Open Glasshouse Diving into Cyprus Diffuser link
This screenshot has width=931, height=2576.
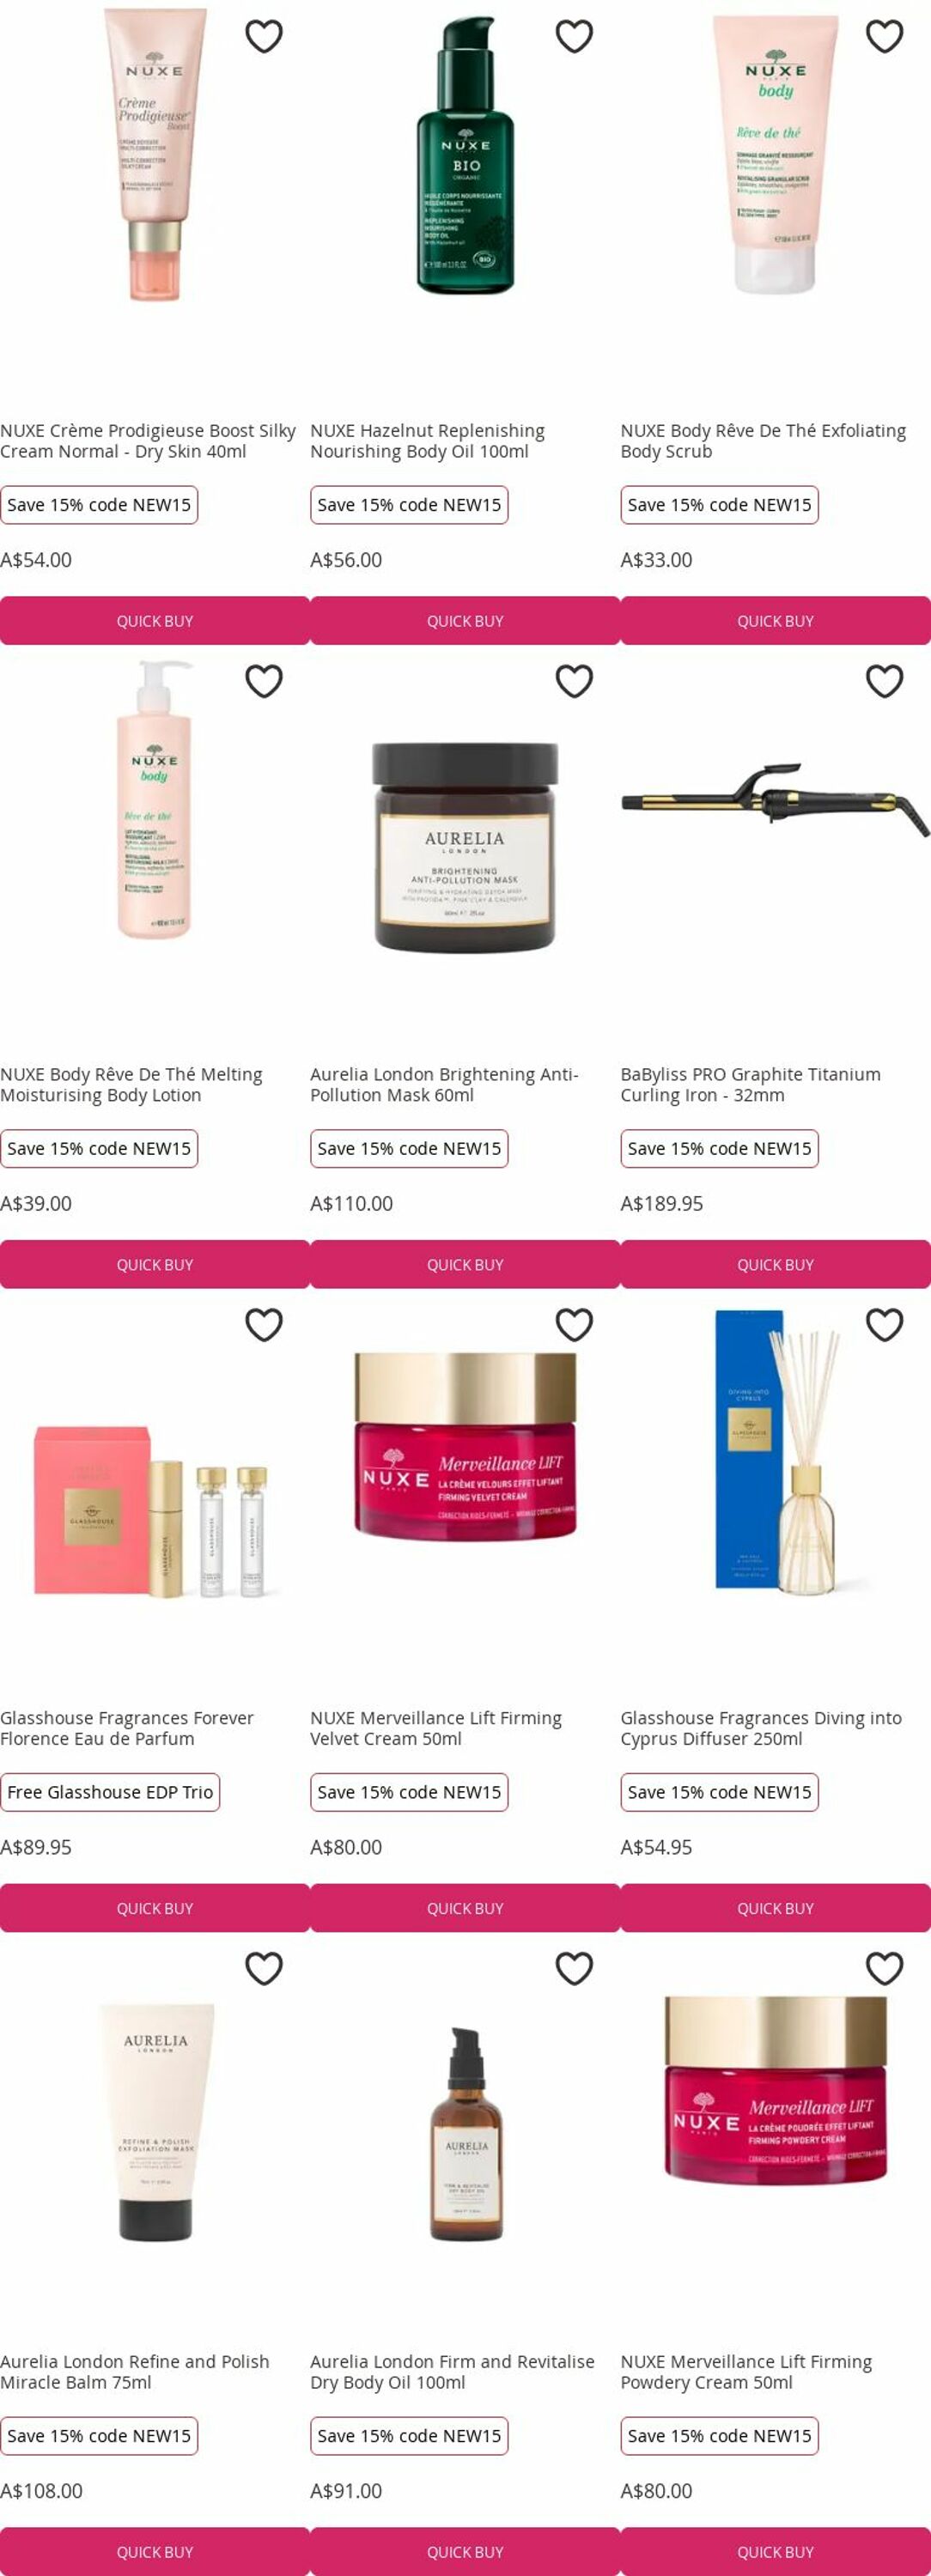coord(761,1728)
